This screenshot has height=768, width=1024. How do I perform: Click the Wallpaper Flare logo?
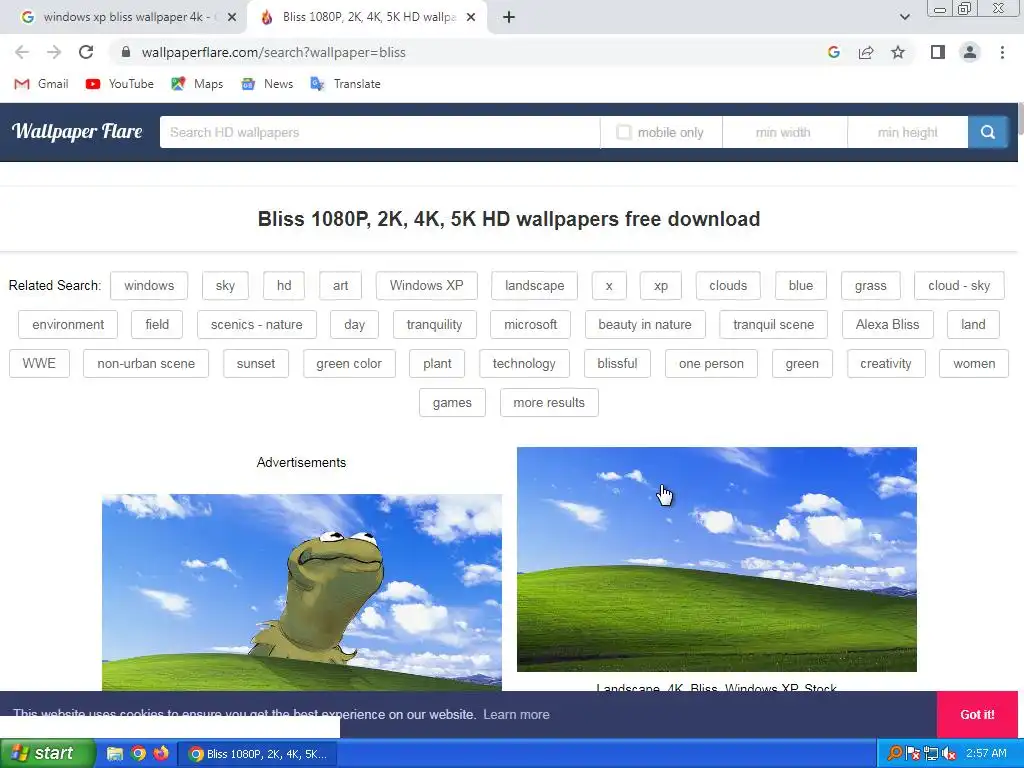point(77,131)
